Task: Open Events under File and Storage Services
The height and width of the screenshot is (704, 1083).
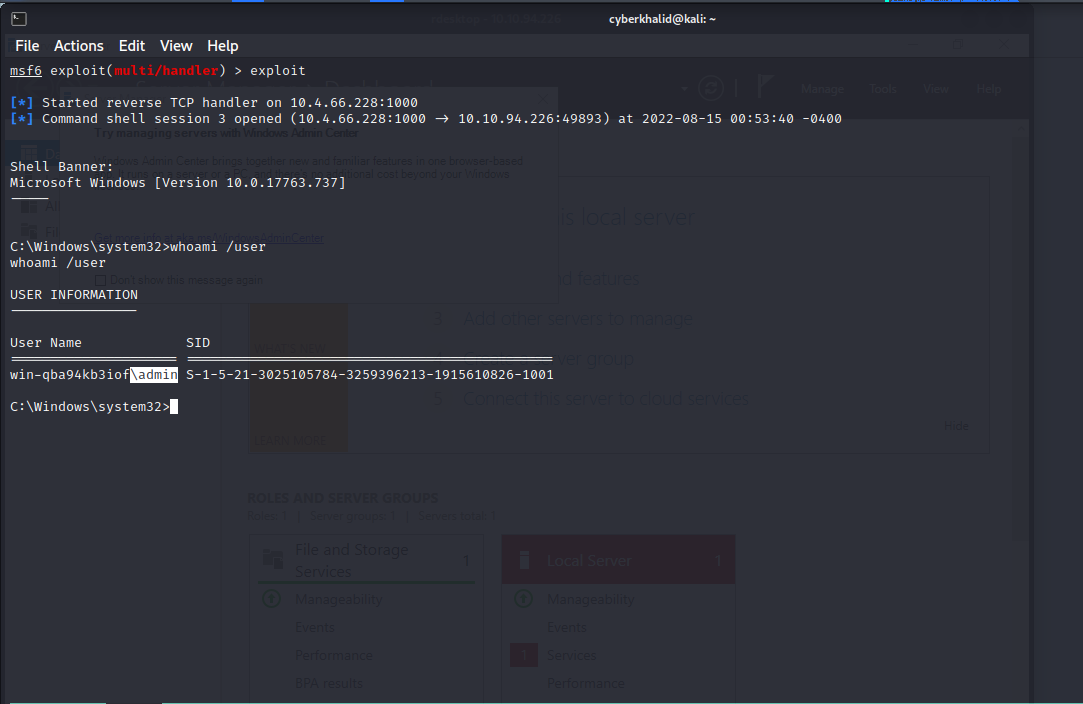Action: click(314, 627)
